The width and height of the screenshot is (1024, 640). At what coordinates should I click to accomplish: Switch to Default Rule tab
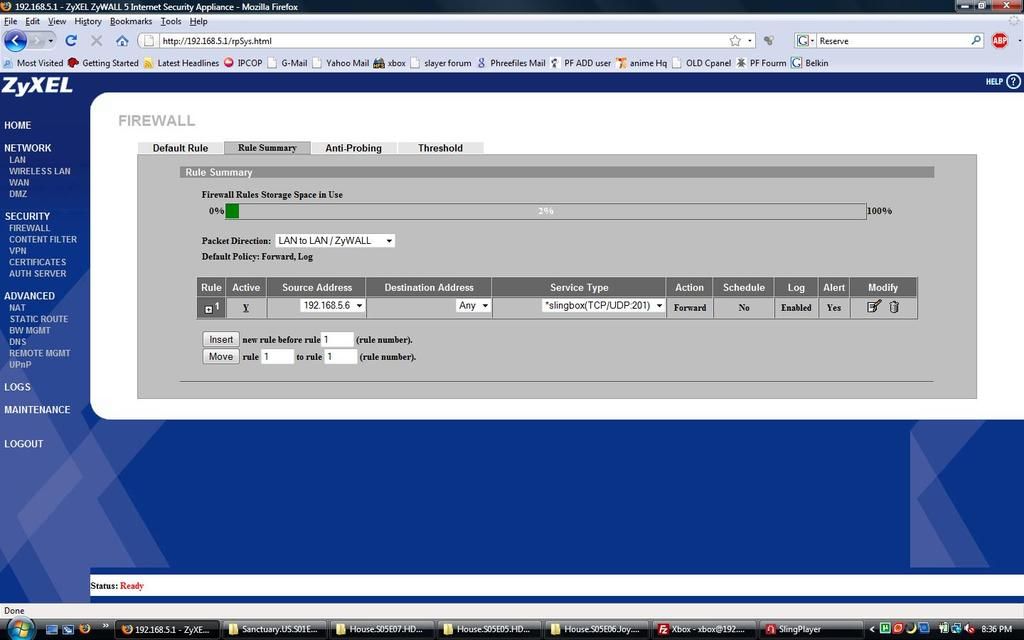pyautogui.click(x=180, y=148)
